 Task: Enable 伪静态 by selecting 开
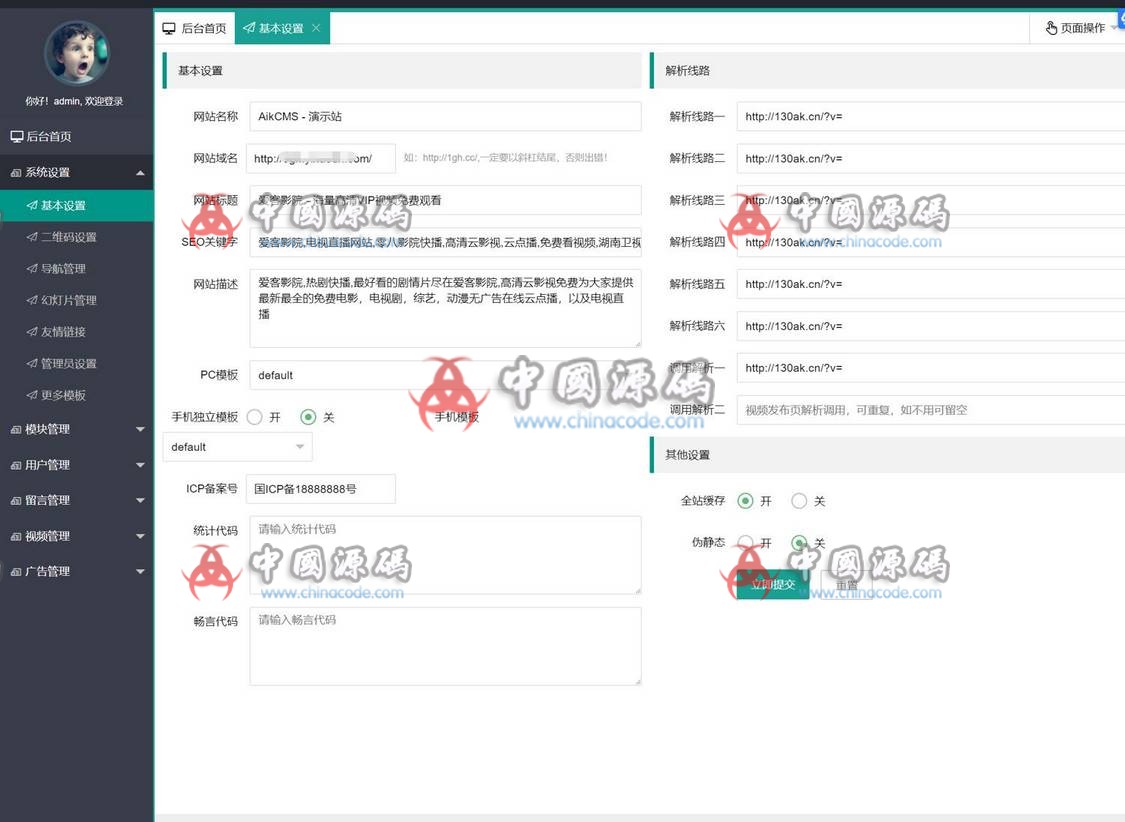[744, 543]
